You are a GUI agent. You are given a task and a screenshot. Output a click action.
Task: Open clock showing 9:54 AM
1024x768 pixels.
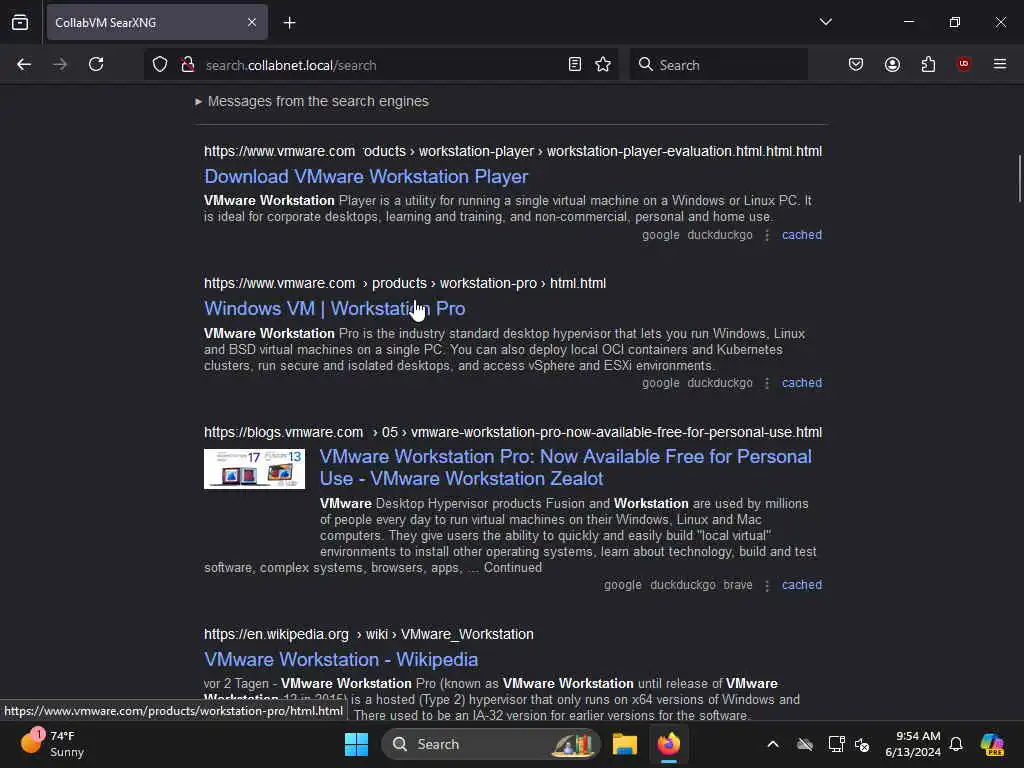pyautogui.click(x=913, y=744)
